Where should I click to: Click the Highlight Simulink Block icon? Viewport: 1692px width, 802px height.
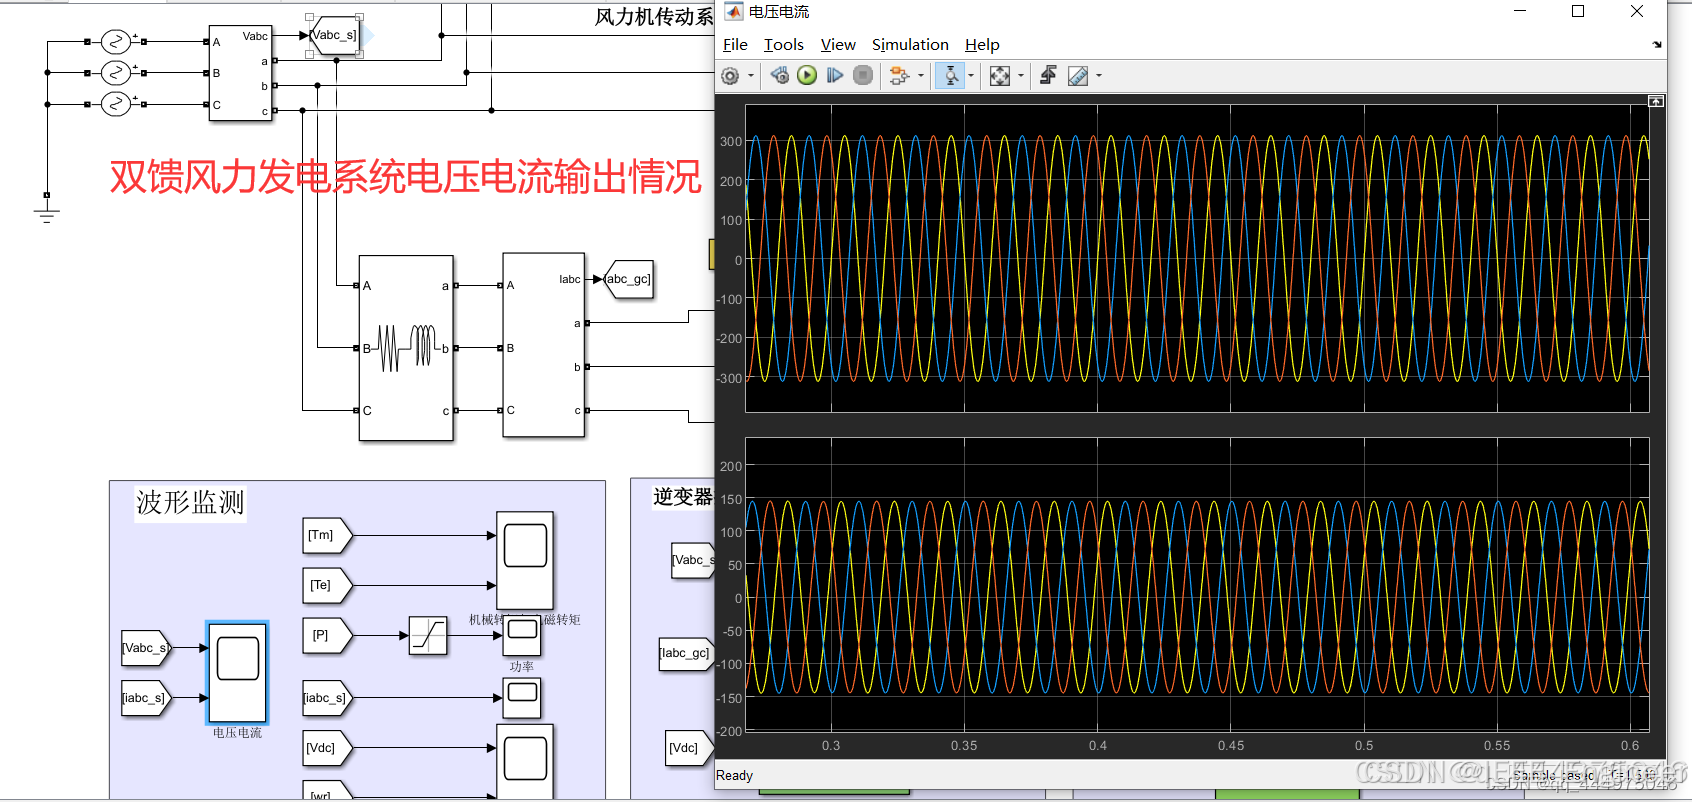898,76
